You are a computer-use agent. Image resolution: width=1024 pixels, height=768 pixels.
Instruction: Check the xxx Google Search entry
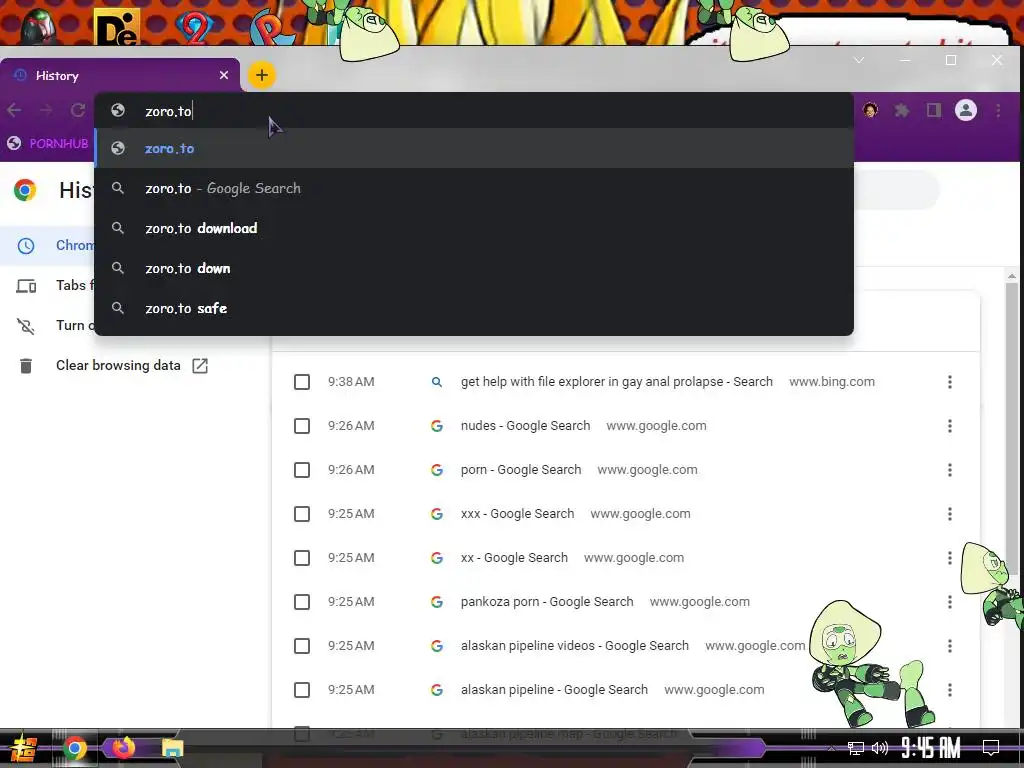click(x=302, y=514)
